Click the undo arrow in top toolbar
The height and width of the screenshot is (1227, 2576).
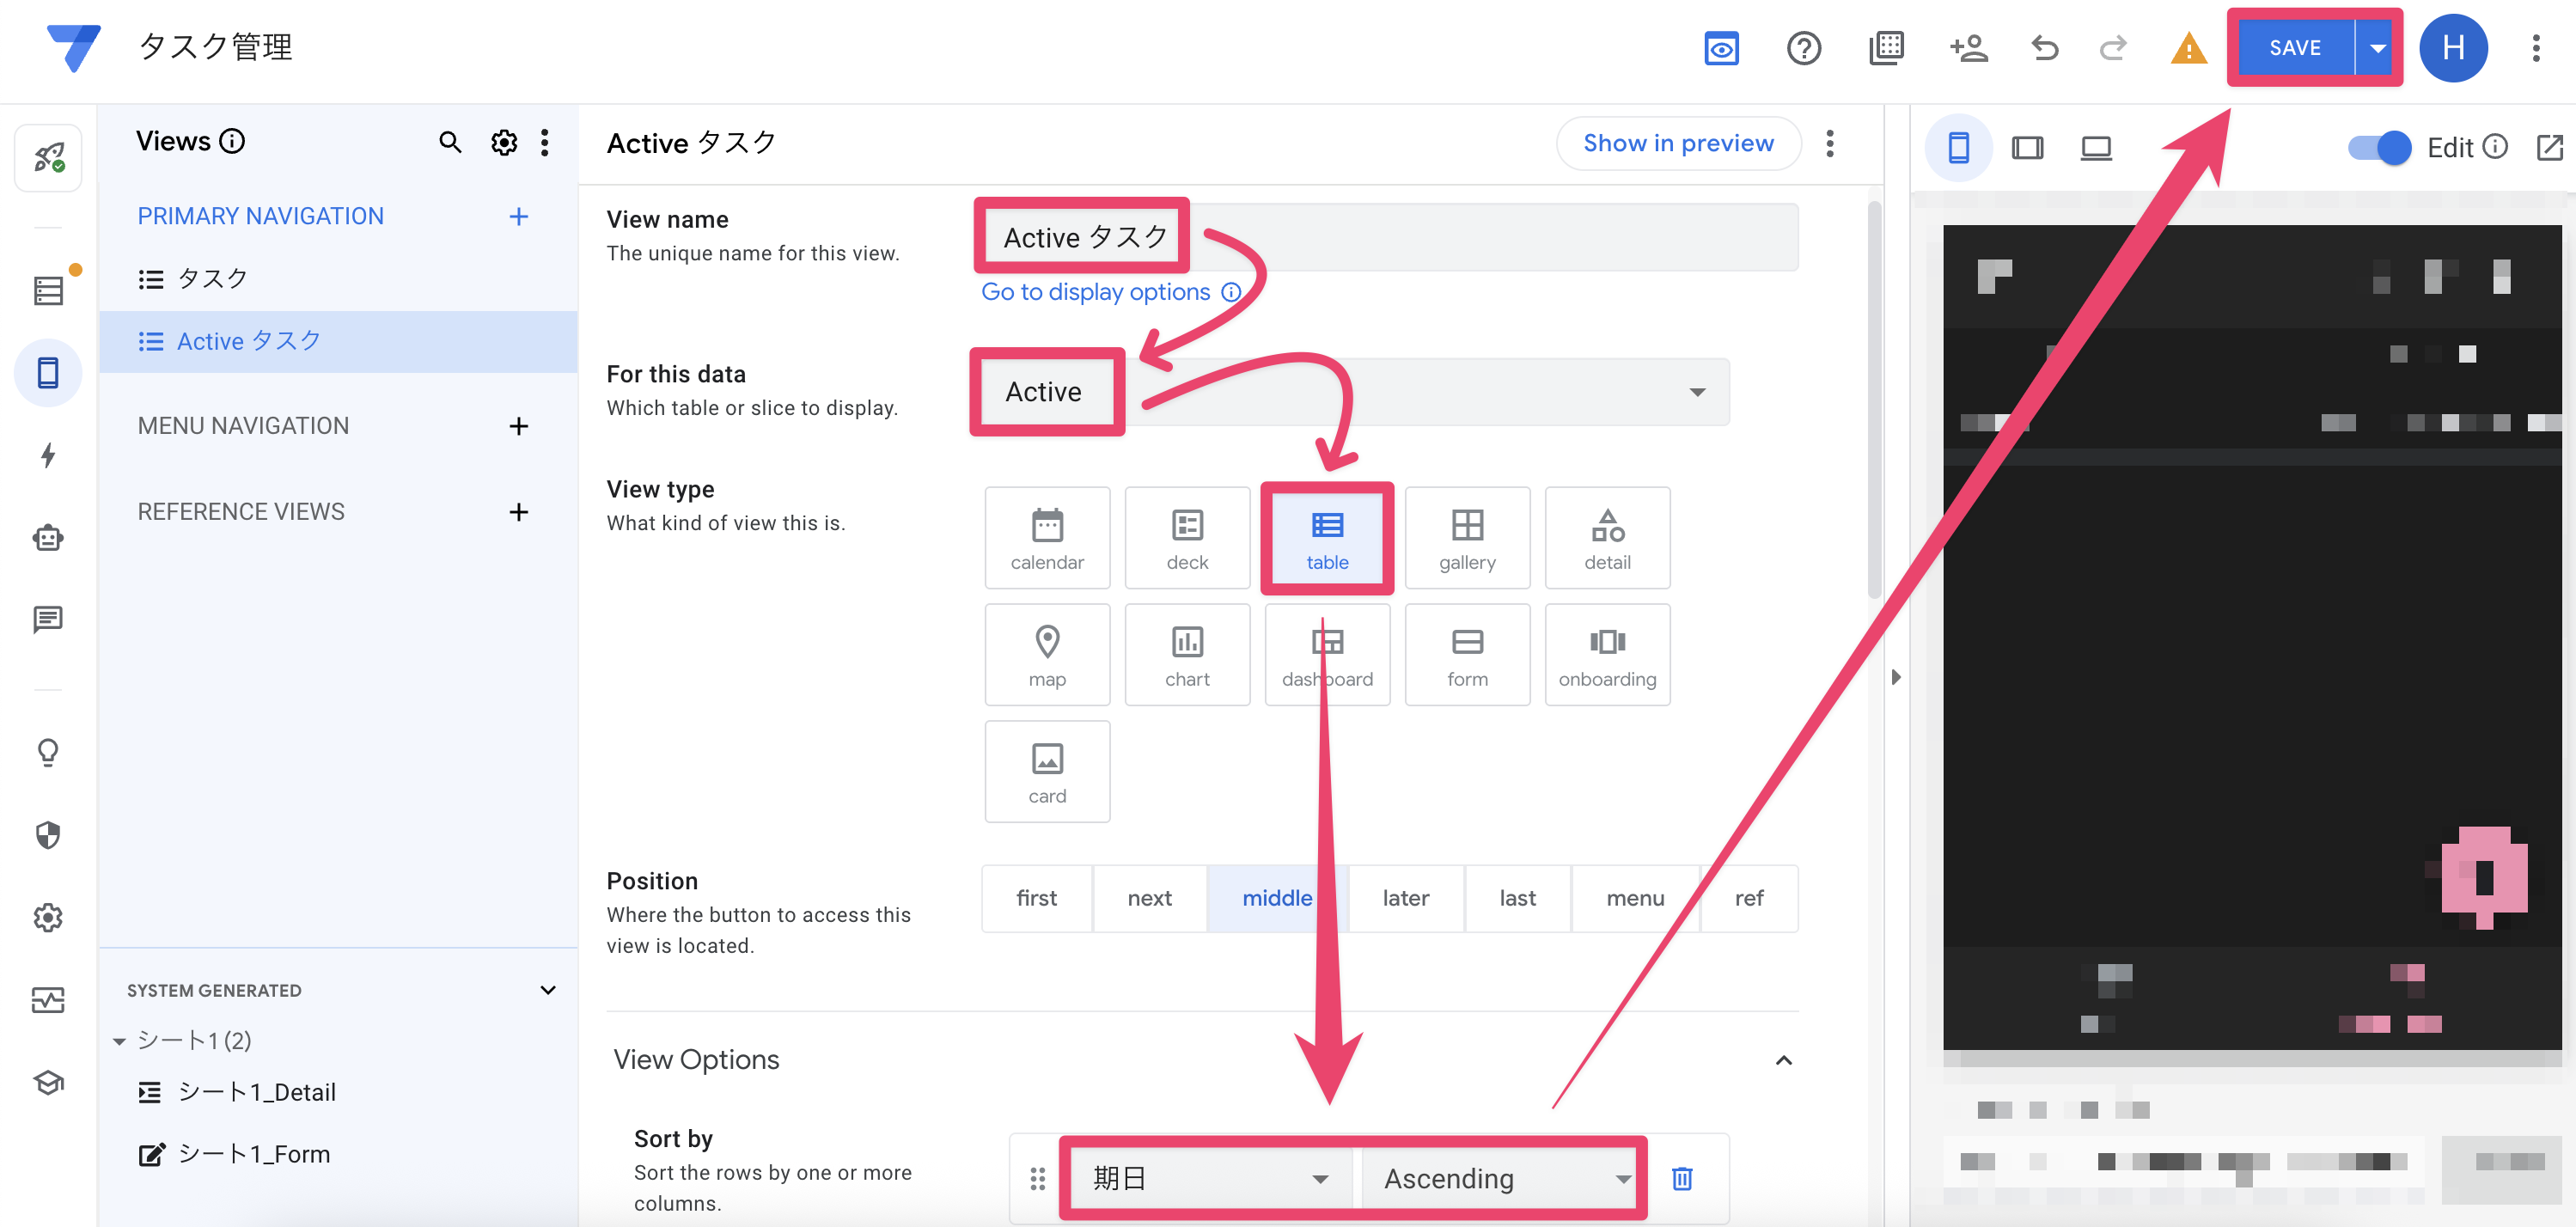pos(2045,48)
